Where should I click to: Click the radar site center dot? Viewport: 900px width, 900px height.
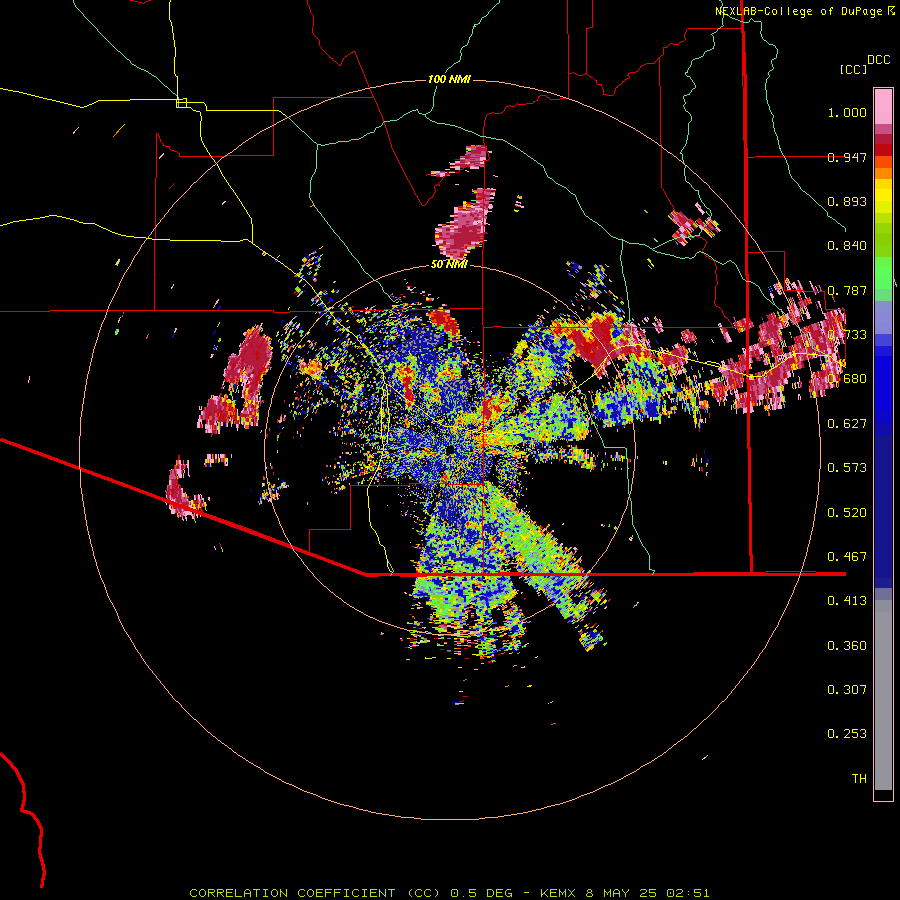click(450, 449)
